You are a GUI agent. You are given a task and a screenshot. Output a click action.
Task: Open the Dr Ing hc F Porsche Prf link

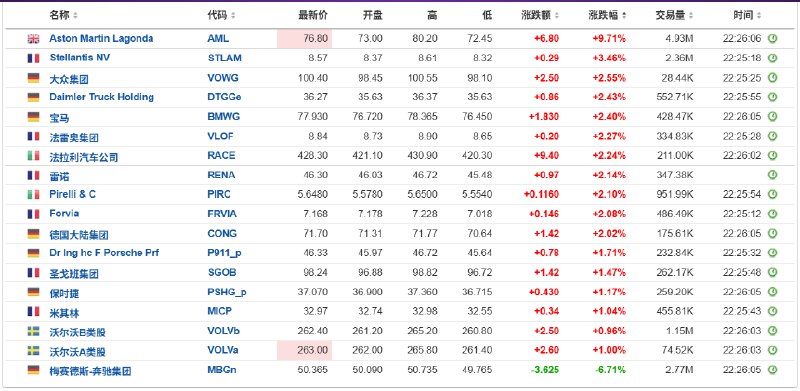[x=104, y=253]
